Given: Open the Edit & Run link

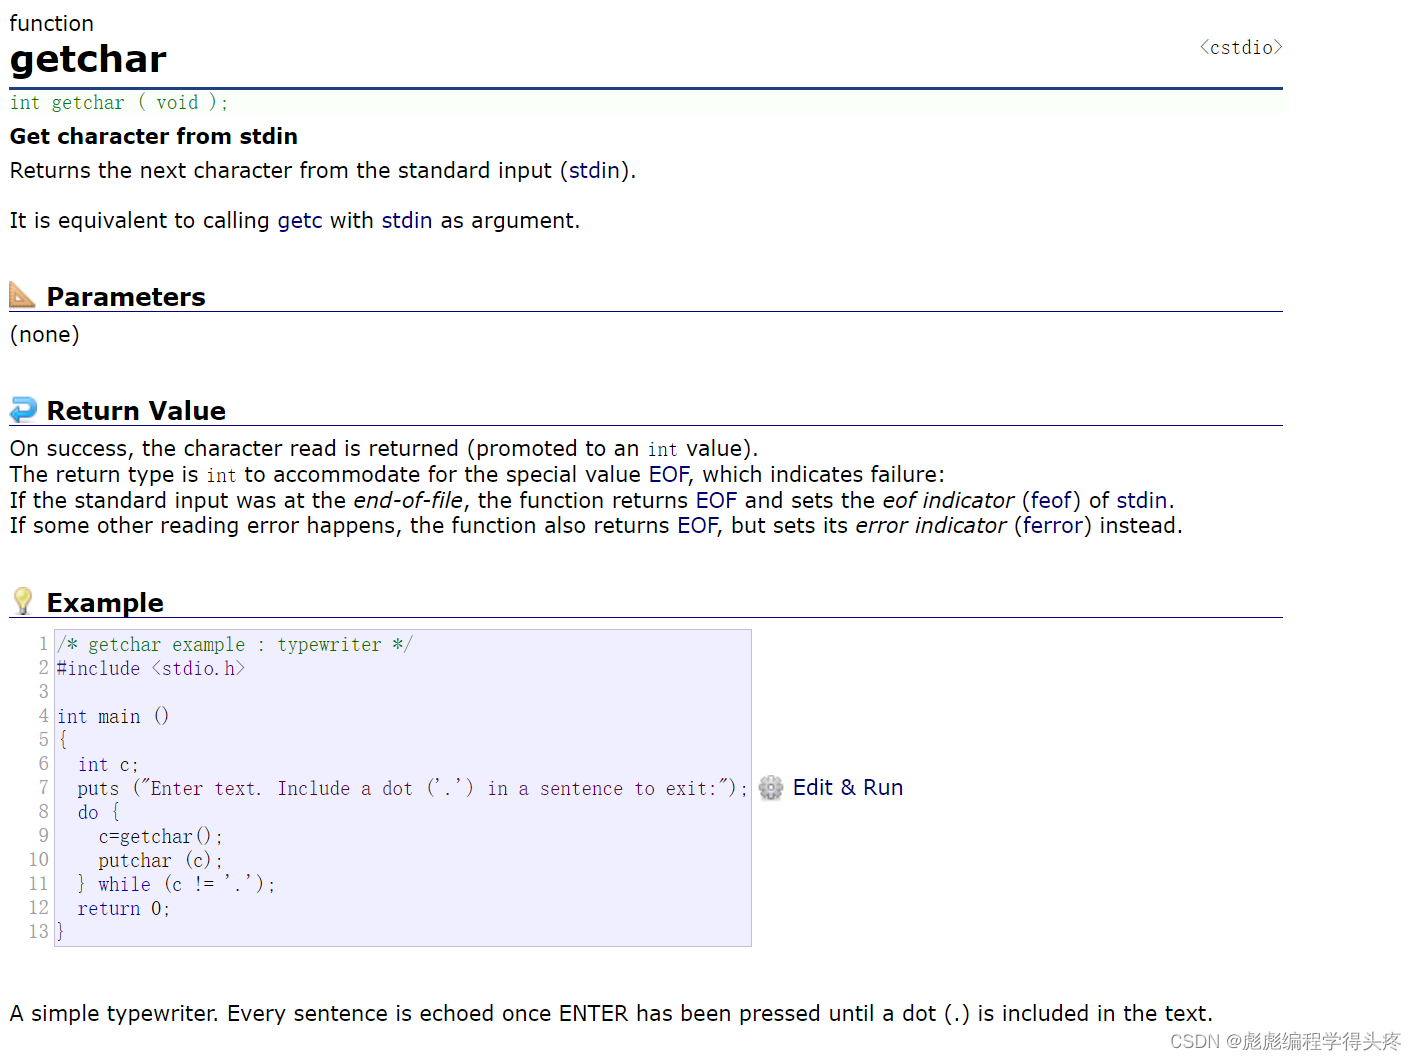Looking at the screenshot, I should coord(848,788).
